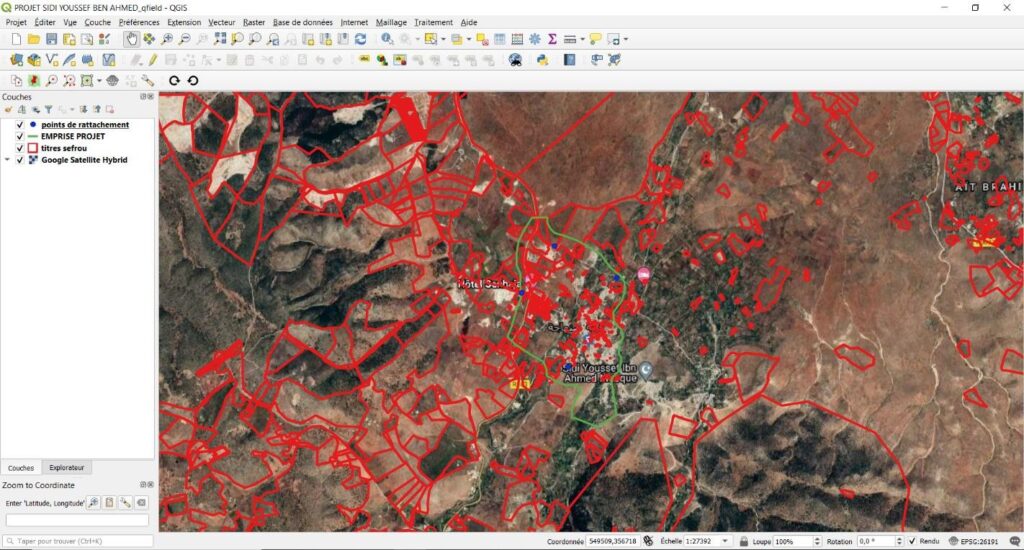Open the Processing Toolbox gear icon
Screen dimensions: 1024x550
coord(534,39)
